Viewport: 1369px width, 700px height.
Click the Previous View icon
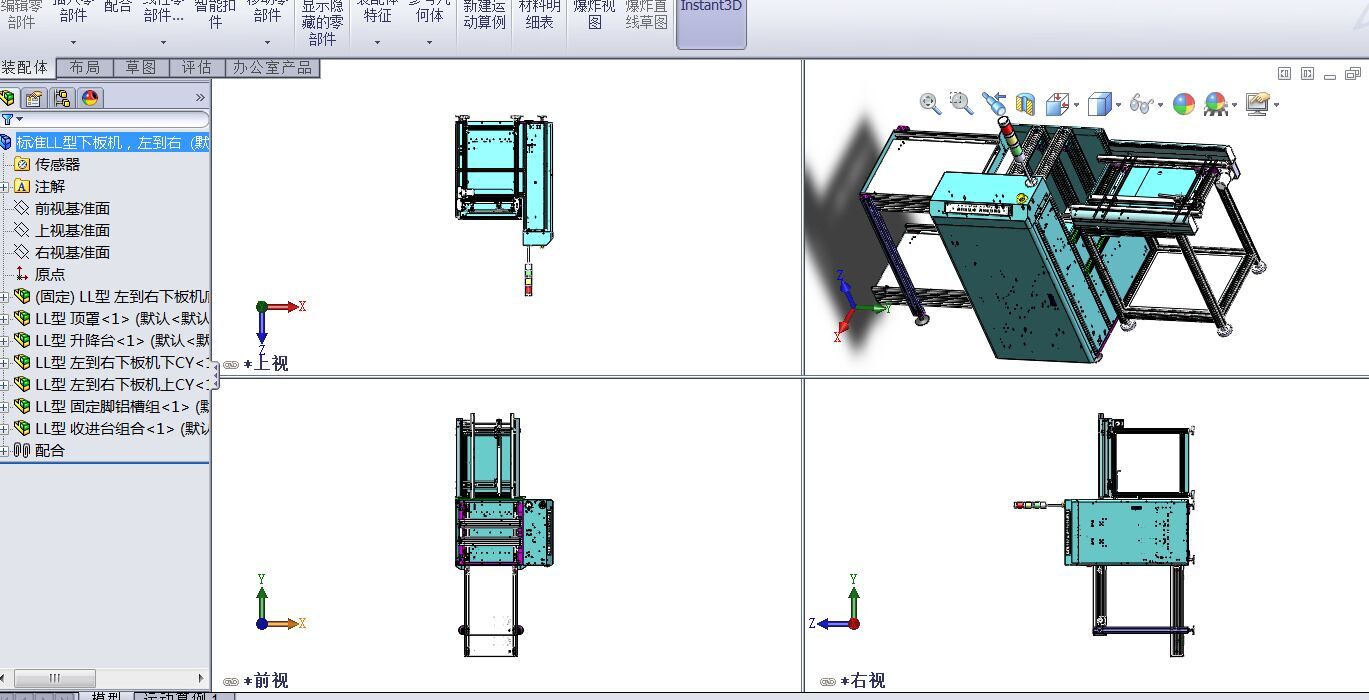[993, 103]
